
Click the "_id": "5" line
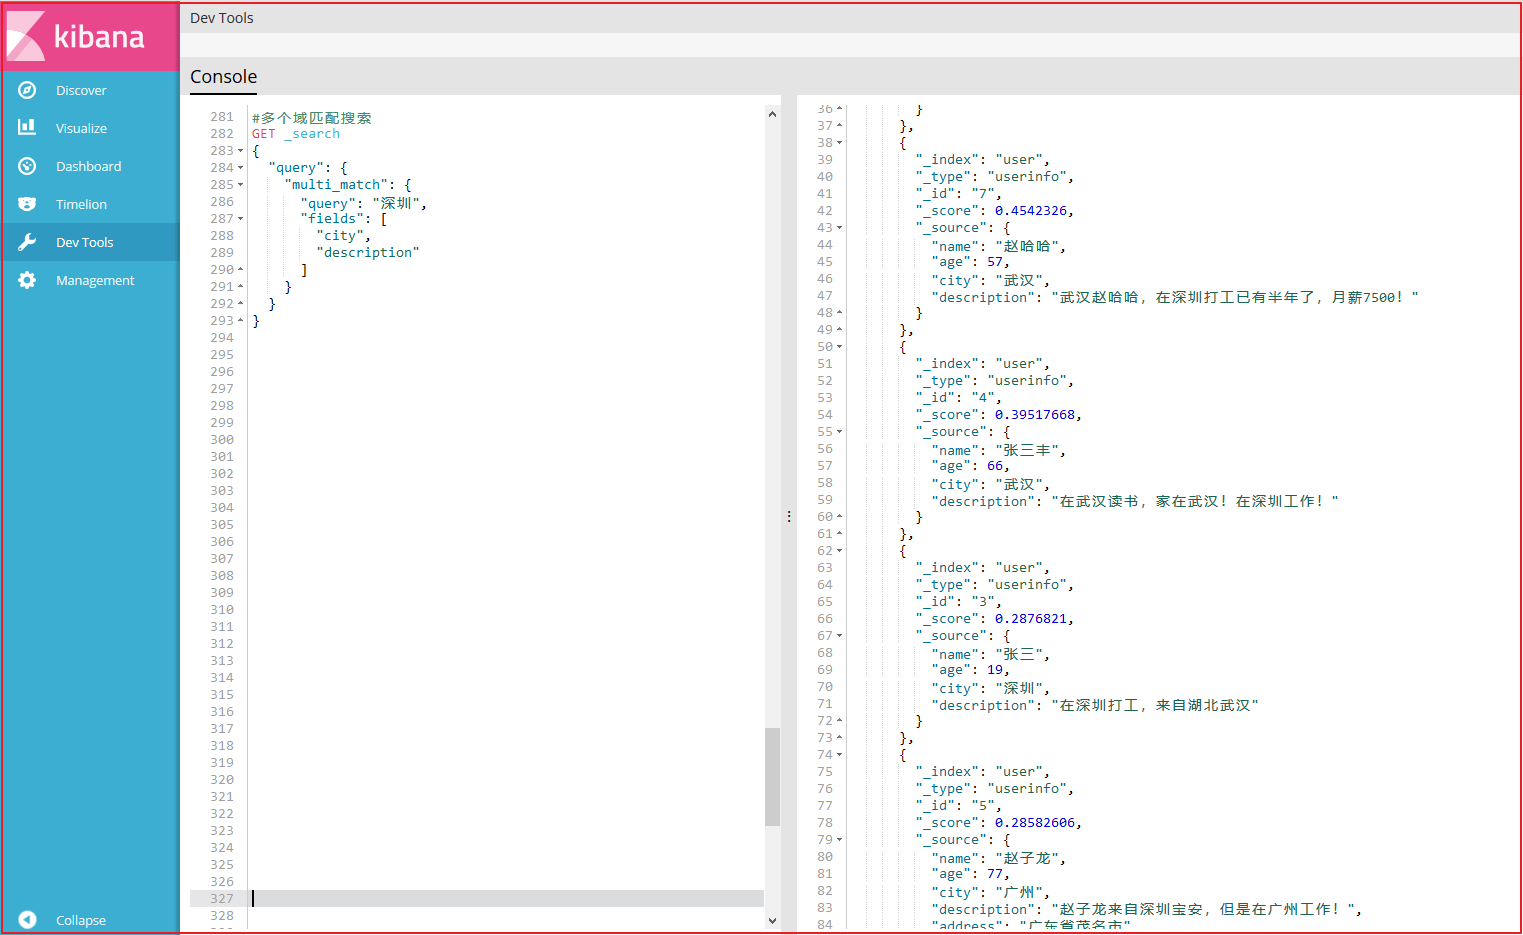(x=958, y=806)
